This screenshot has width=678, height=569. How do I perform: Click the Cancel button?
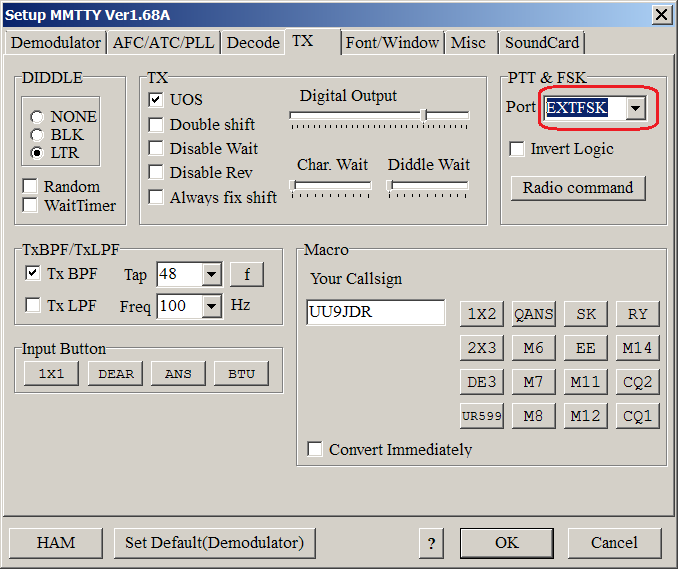(614, 543)
